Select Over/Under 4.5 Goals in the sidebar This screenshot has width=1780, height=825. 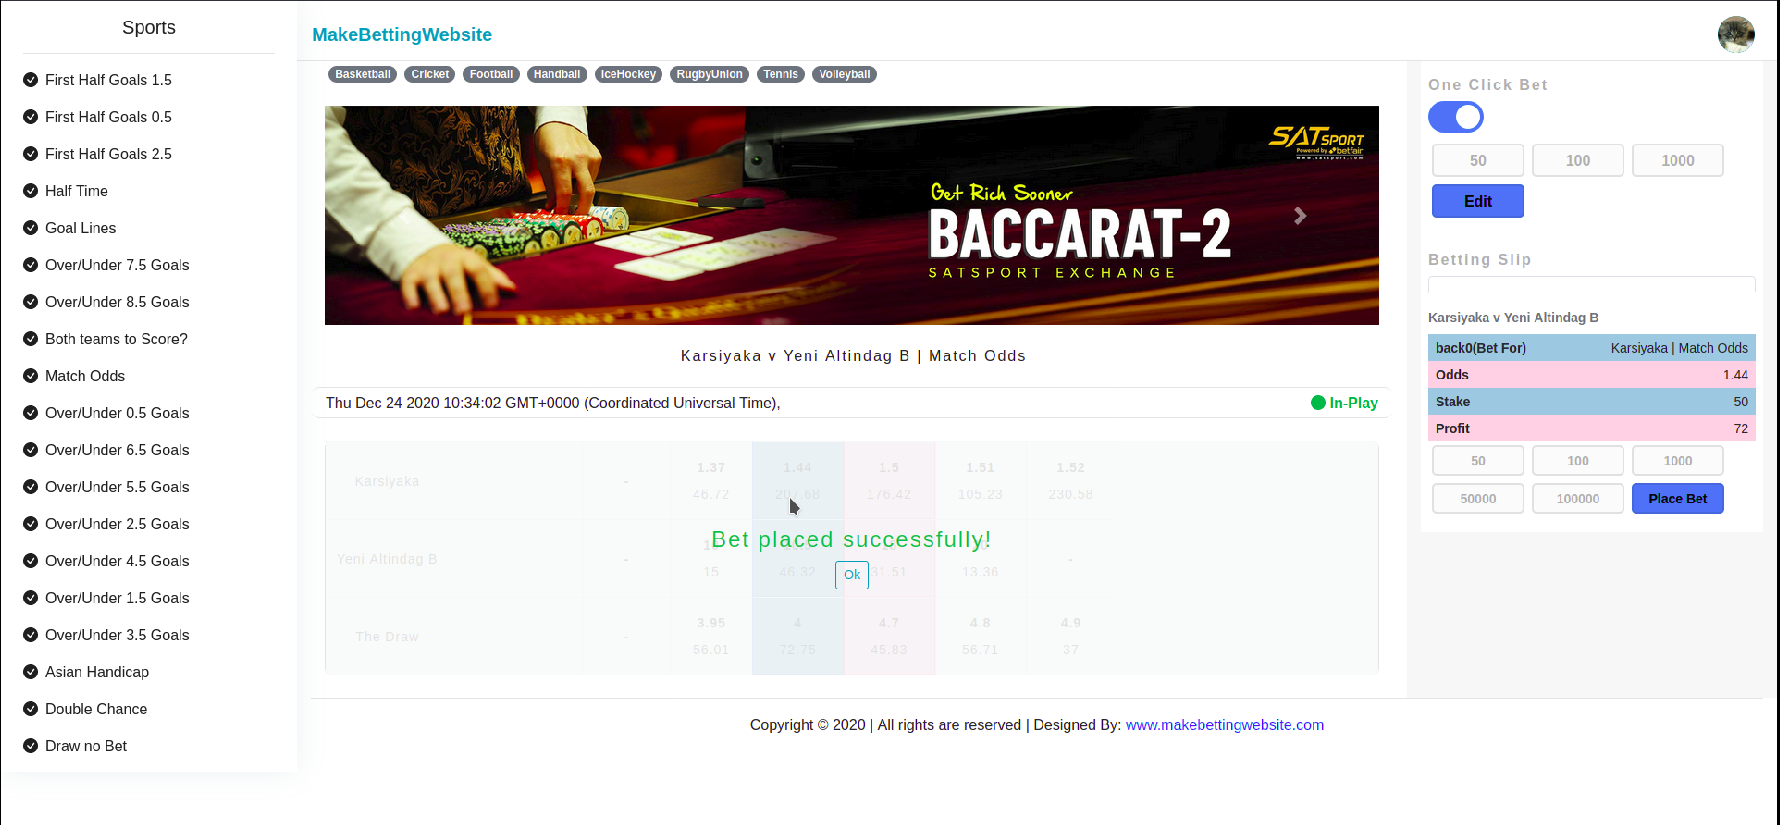(x=117, y=561)
